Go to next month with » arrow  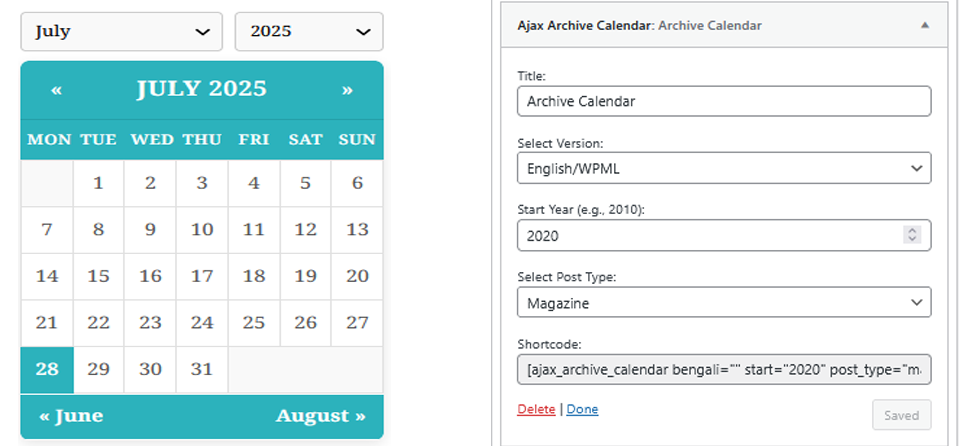347,90
